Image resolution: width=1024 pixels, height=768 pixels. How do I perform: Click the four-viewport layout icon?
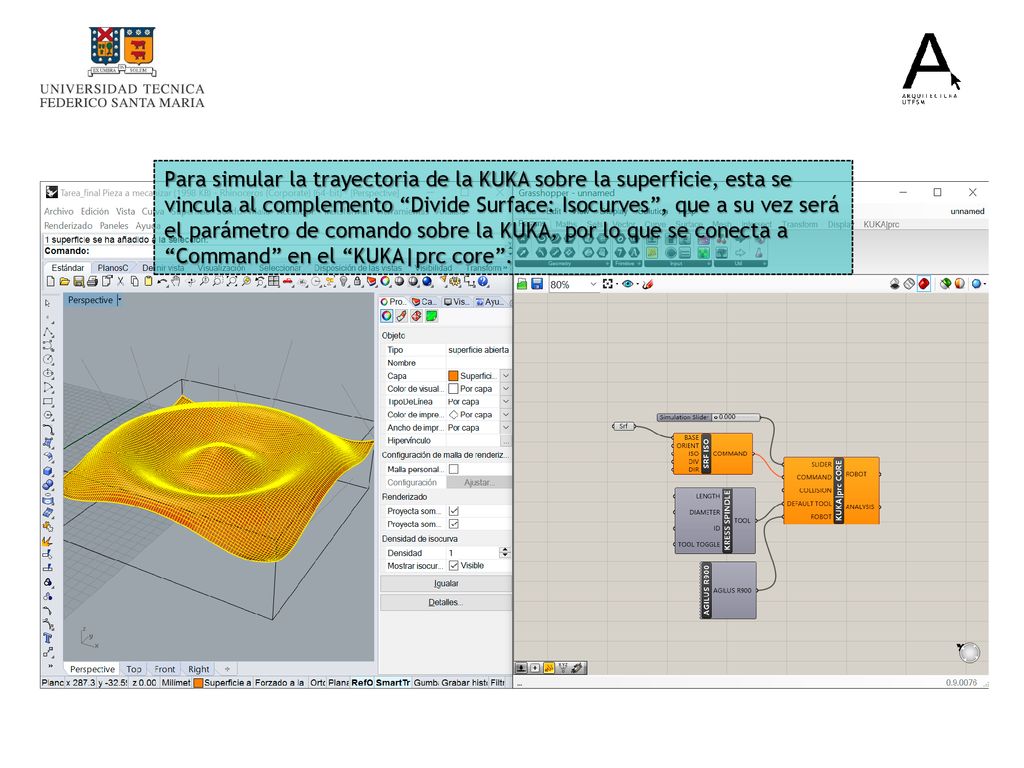273,281
